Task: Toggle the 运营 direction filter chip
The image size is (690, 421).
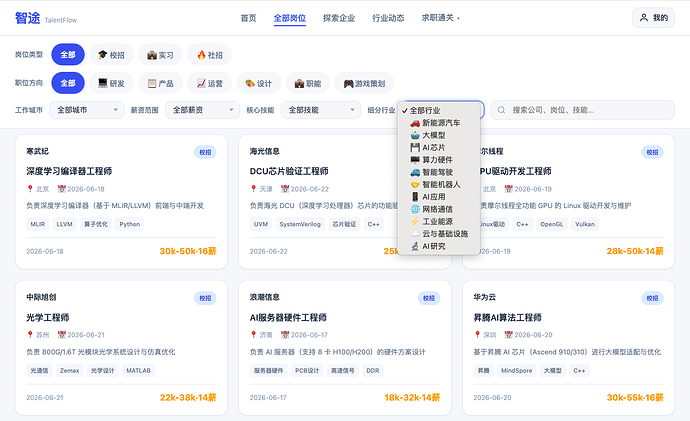Action: pos(209,83)
